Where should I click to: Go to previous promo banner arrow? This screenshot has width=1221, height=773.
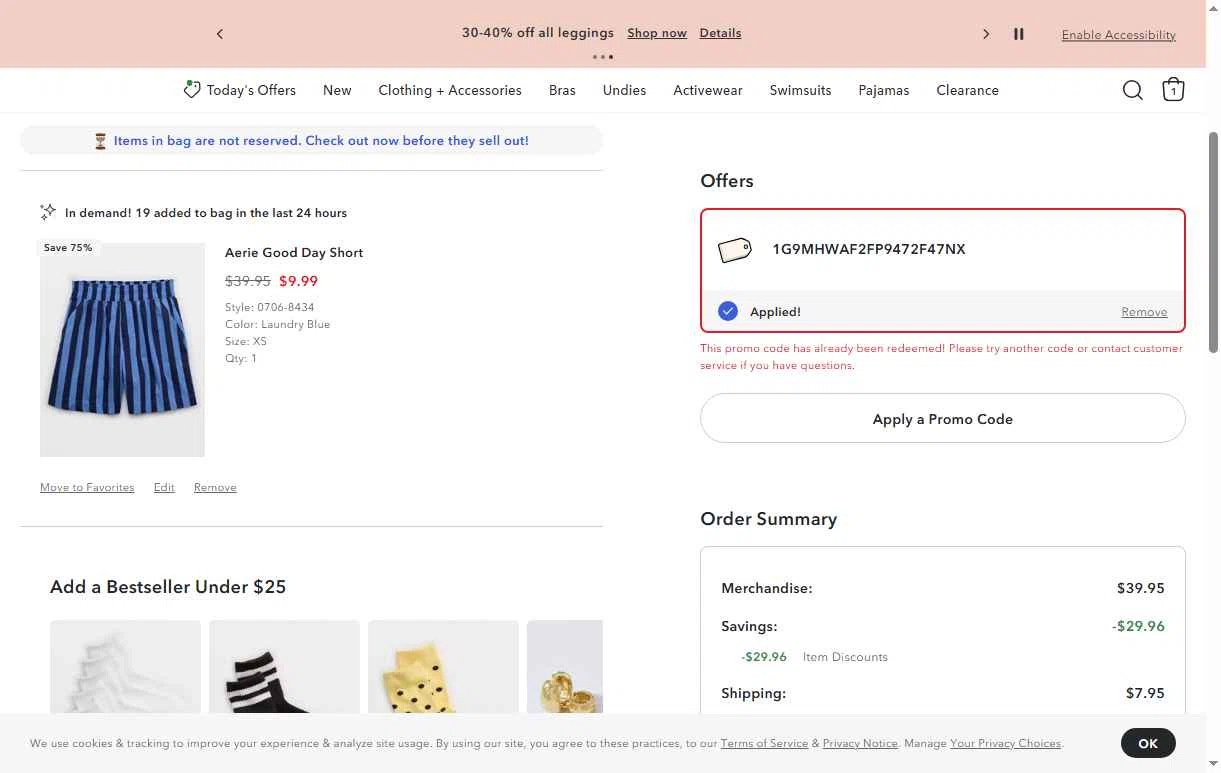pos(220,34)
